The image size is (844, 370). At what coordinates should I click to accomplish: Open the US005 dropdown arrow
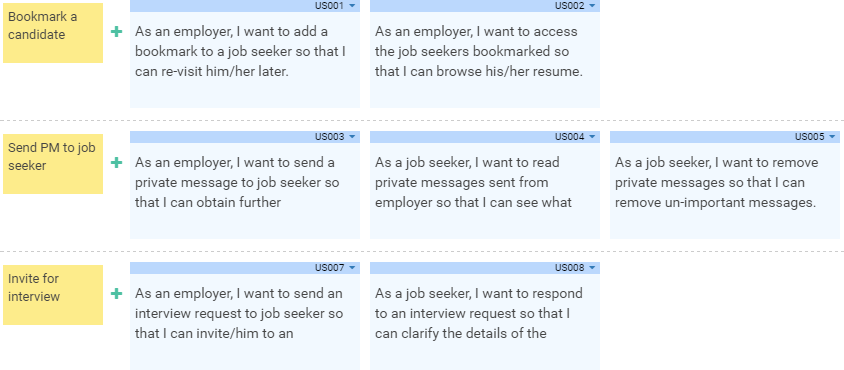pos(832,137)
